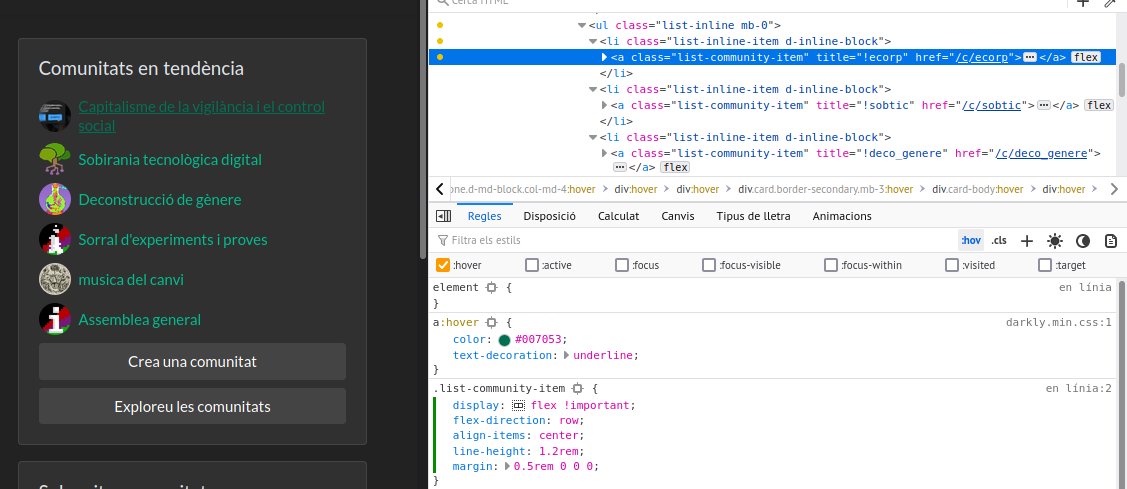Collapse the first li list-inline-item node

point(593,42)
